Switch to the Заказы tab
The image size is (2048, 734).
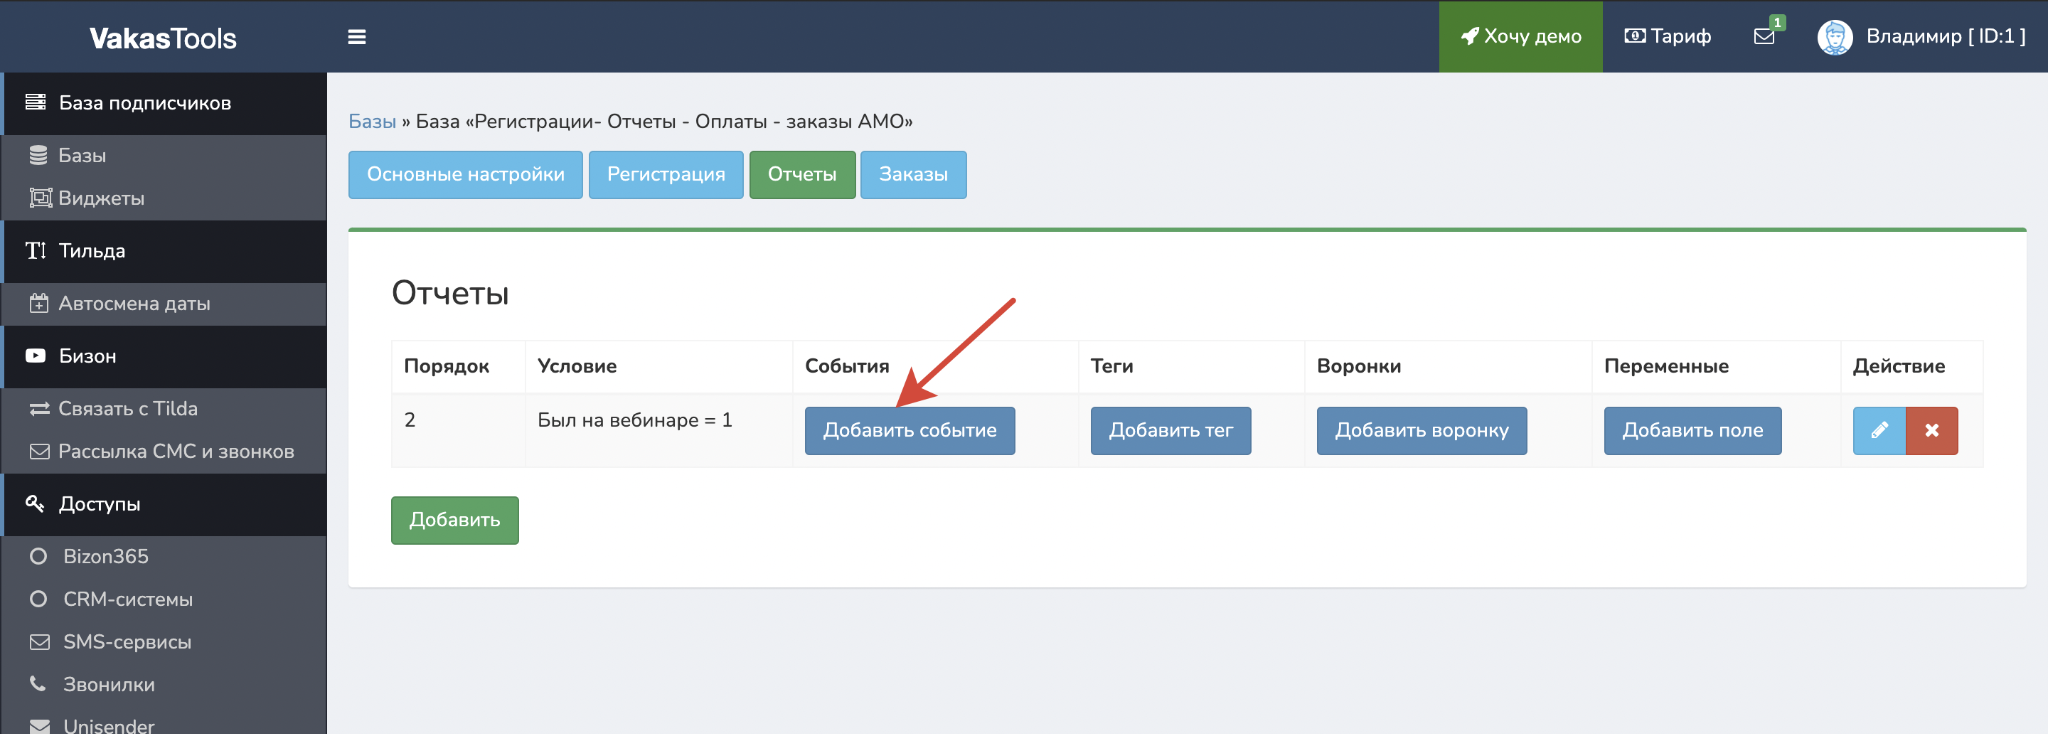pos(913,174)
